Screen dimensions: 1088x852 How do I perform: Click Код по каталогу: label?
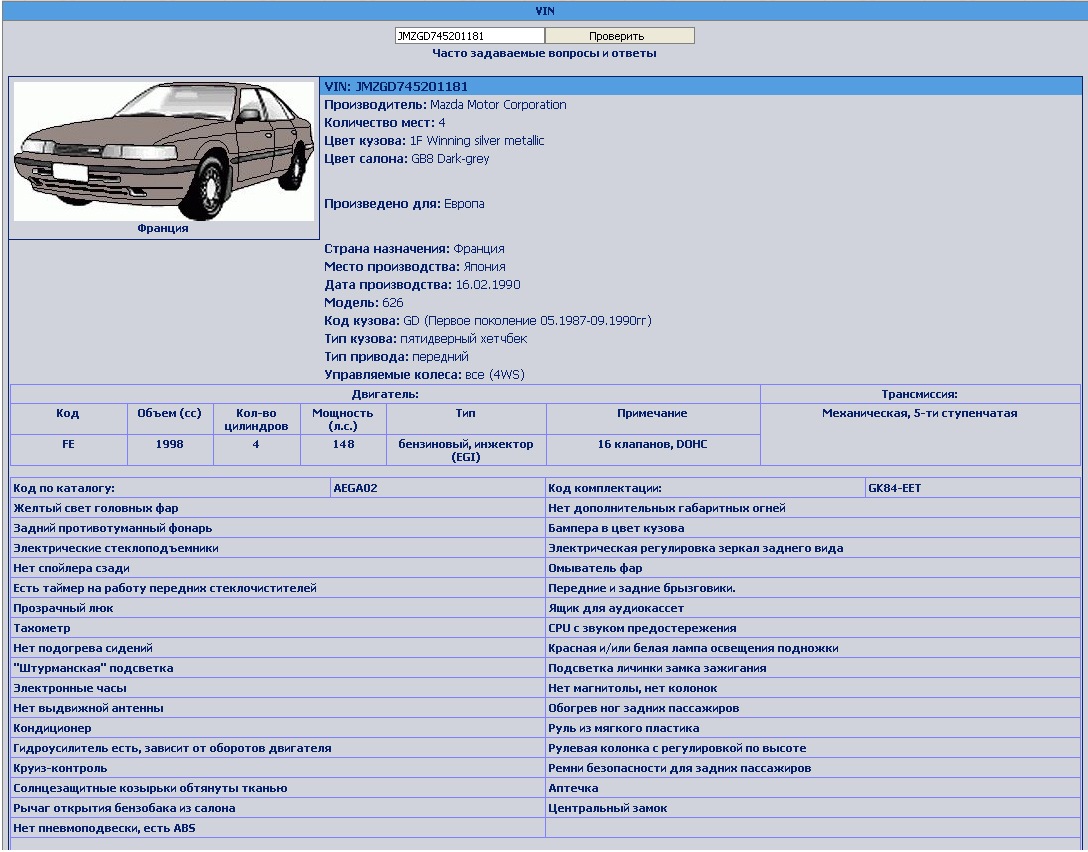click(x=64, y=488)
